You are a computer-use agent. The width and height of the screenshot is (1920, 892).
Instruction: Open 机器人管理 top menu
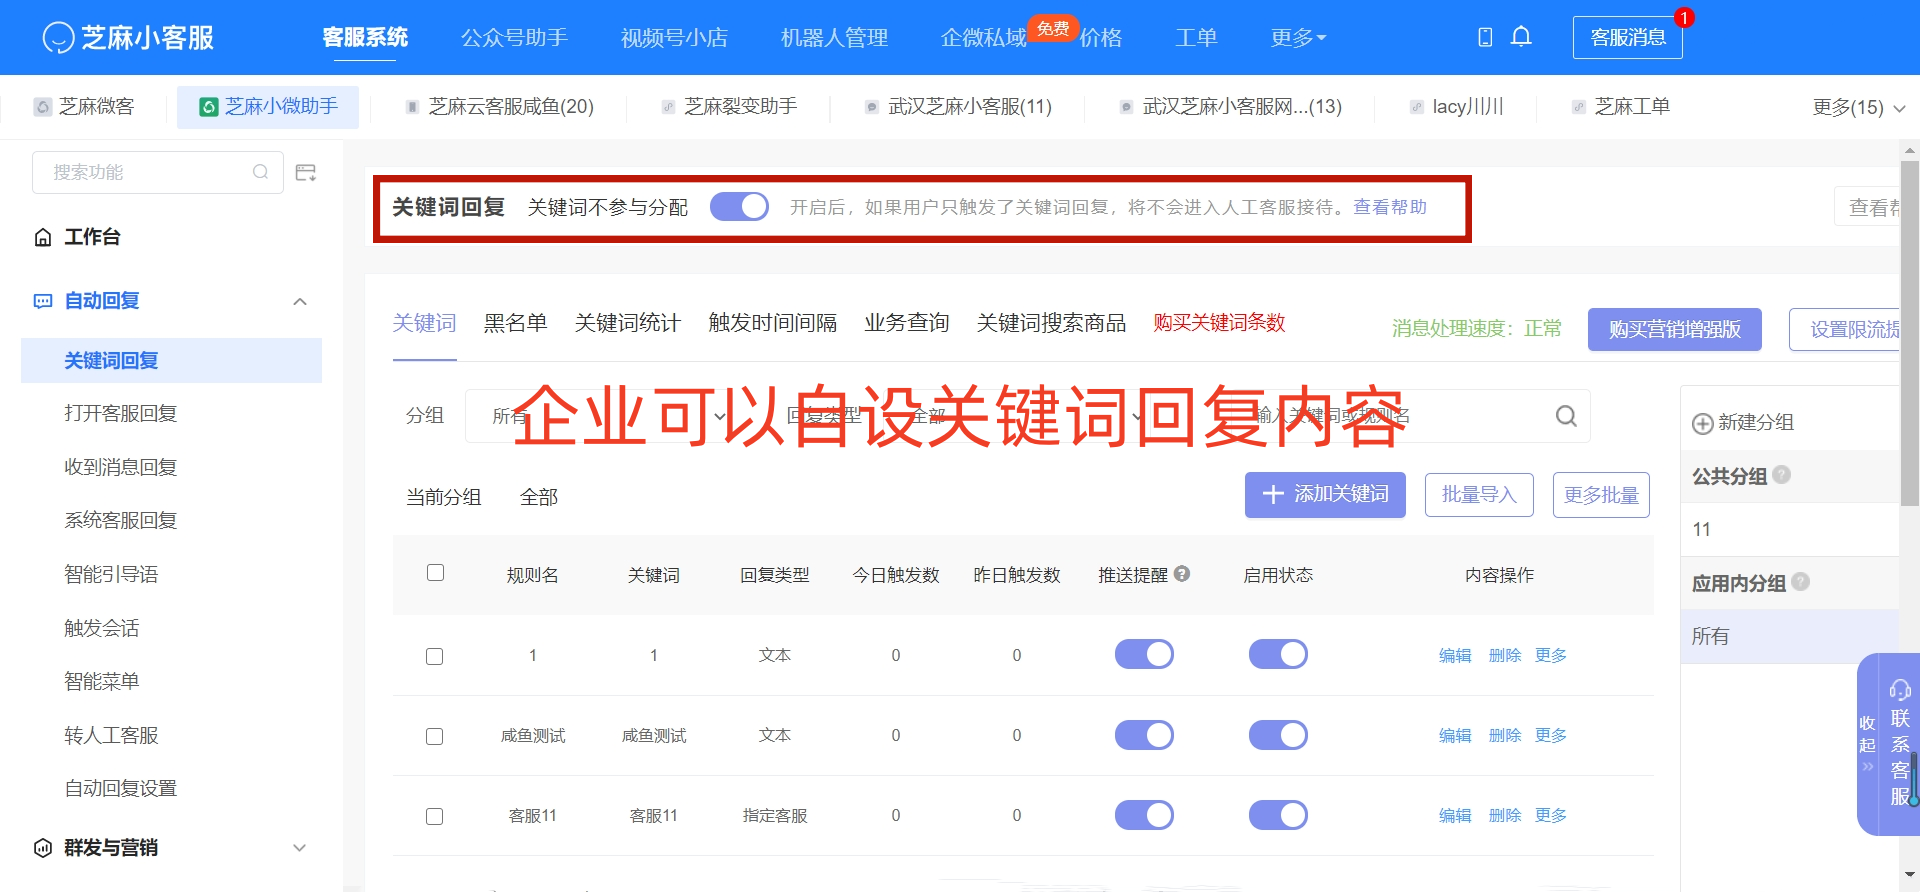834,38
